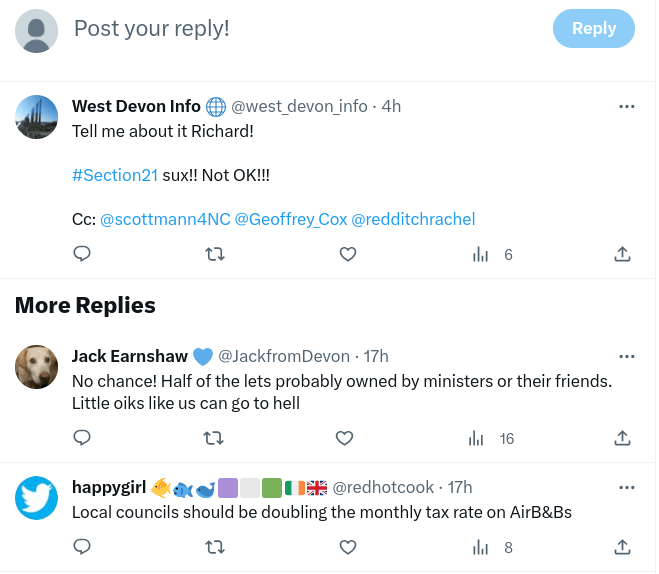Repost West Devon Info's tweet

coord(214,255)
